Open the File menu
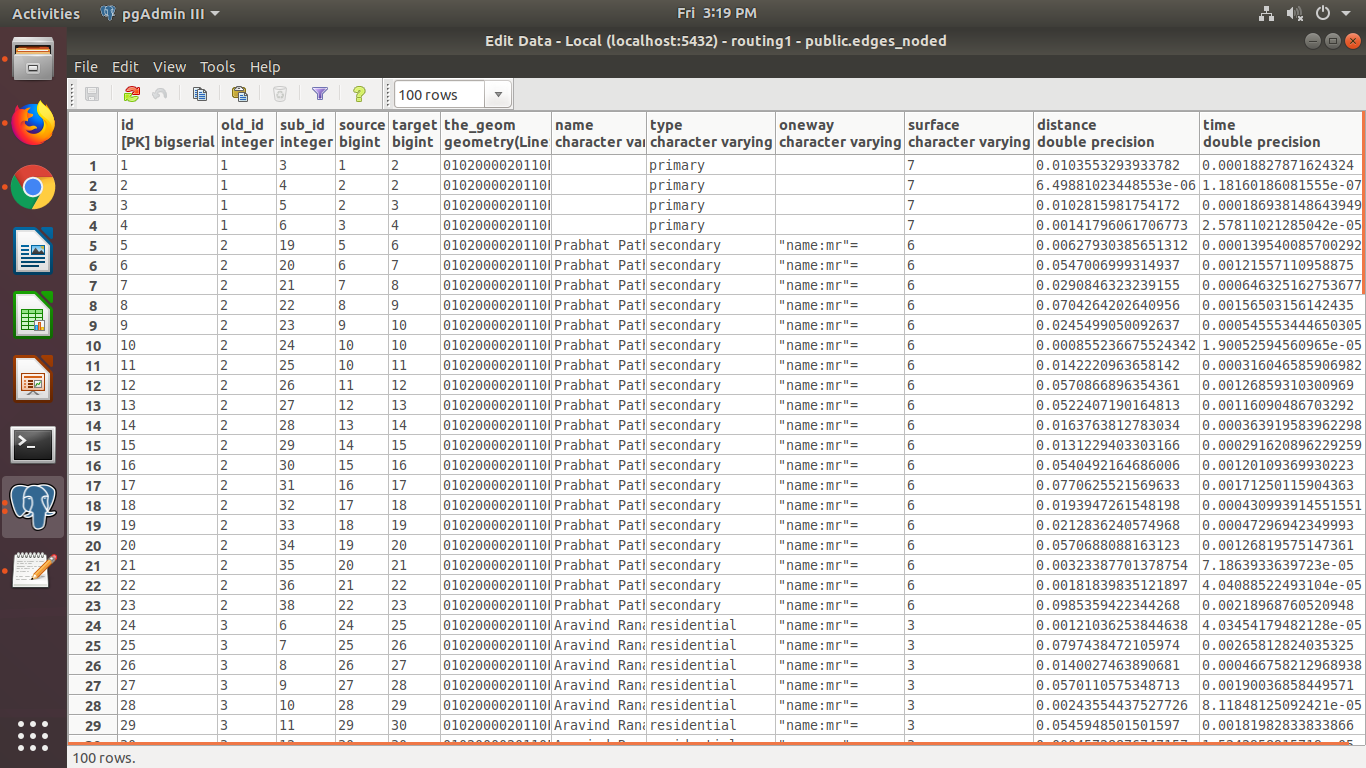This screenshot has width=1366, height=768. (x=86, y=66)
